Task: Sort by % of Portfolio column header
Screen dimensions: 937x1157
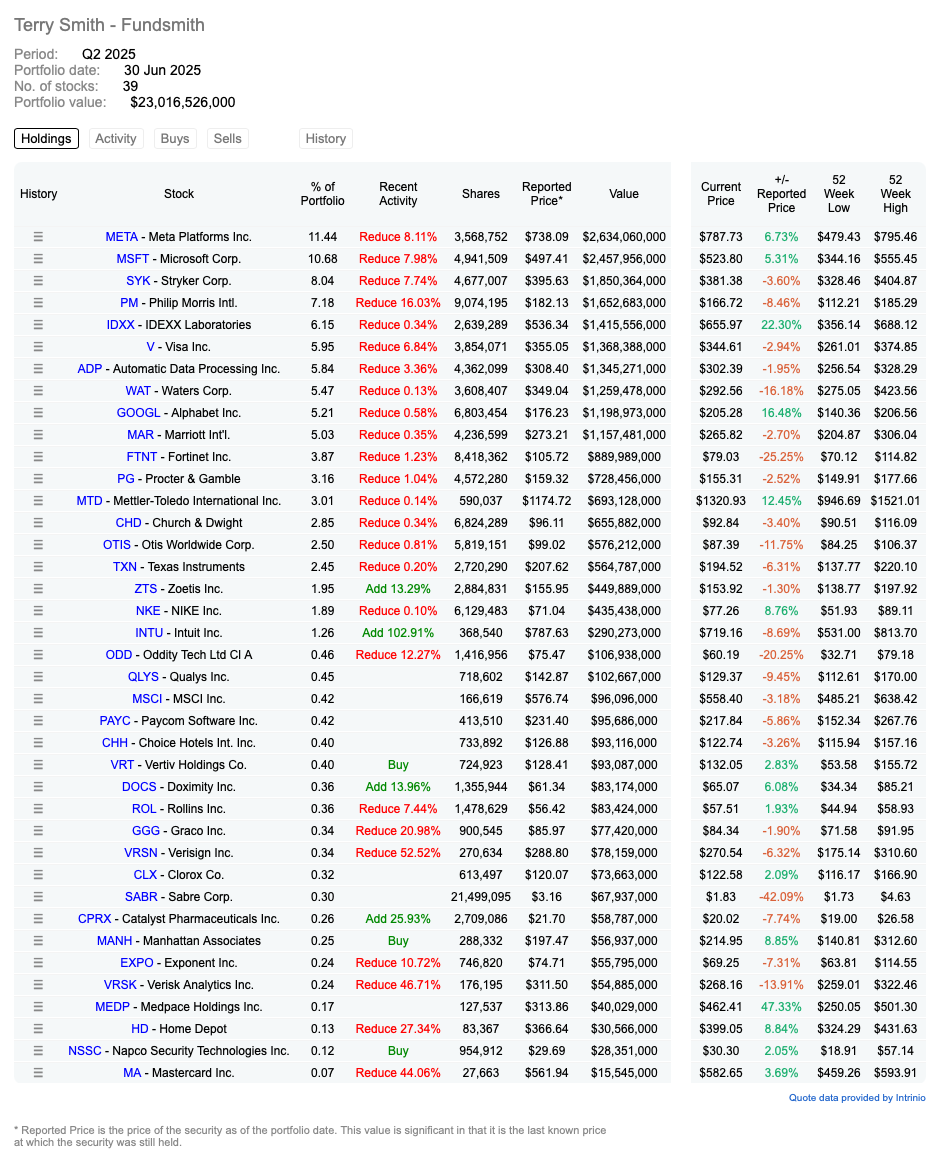Action: (322, 194)
